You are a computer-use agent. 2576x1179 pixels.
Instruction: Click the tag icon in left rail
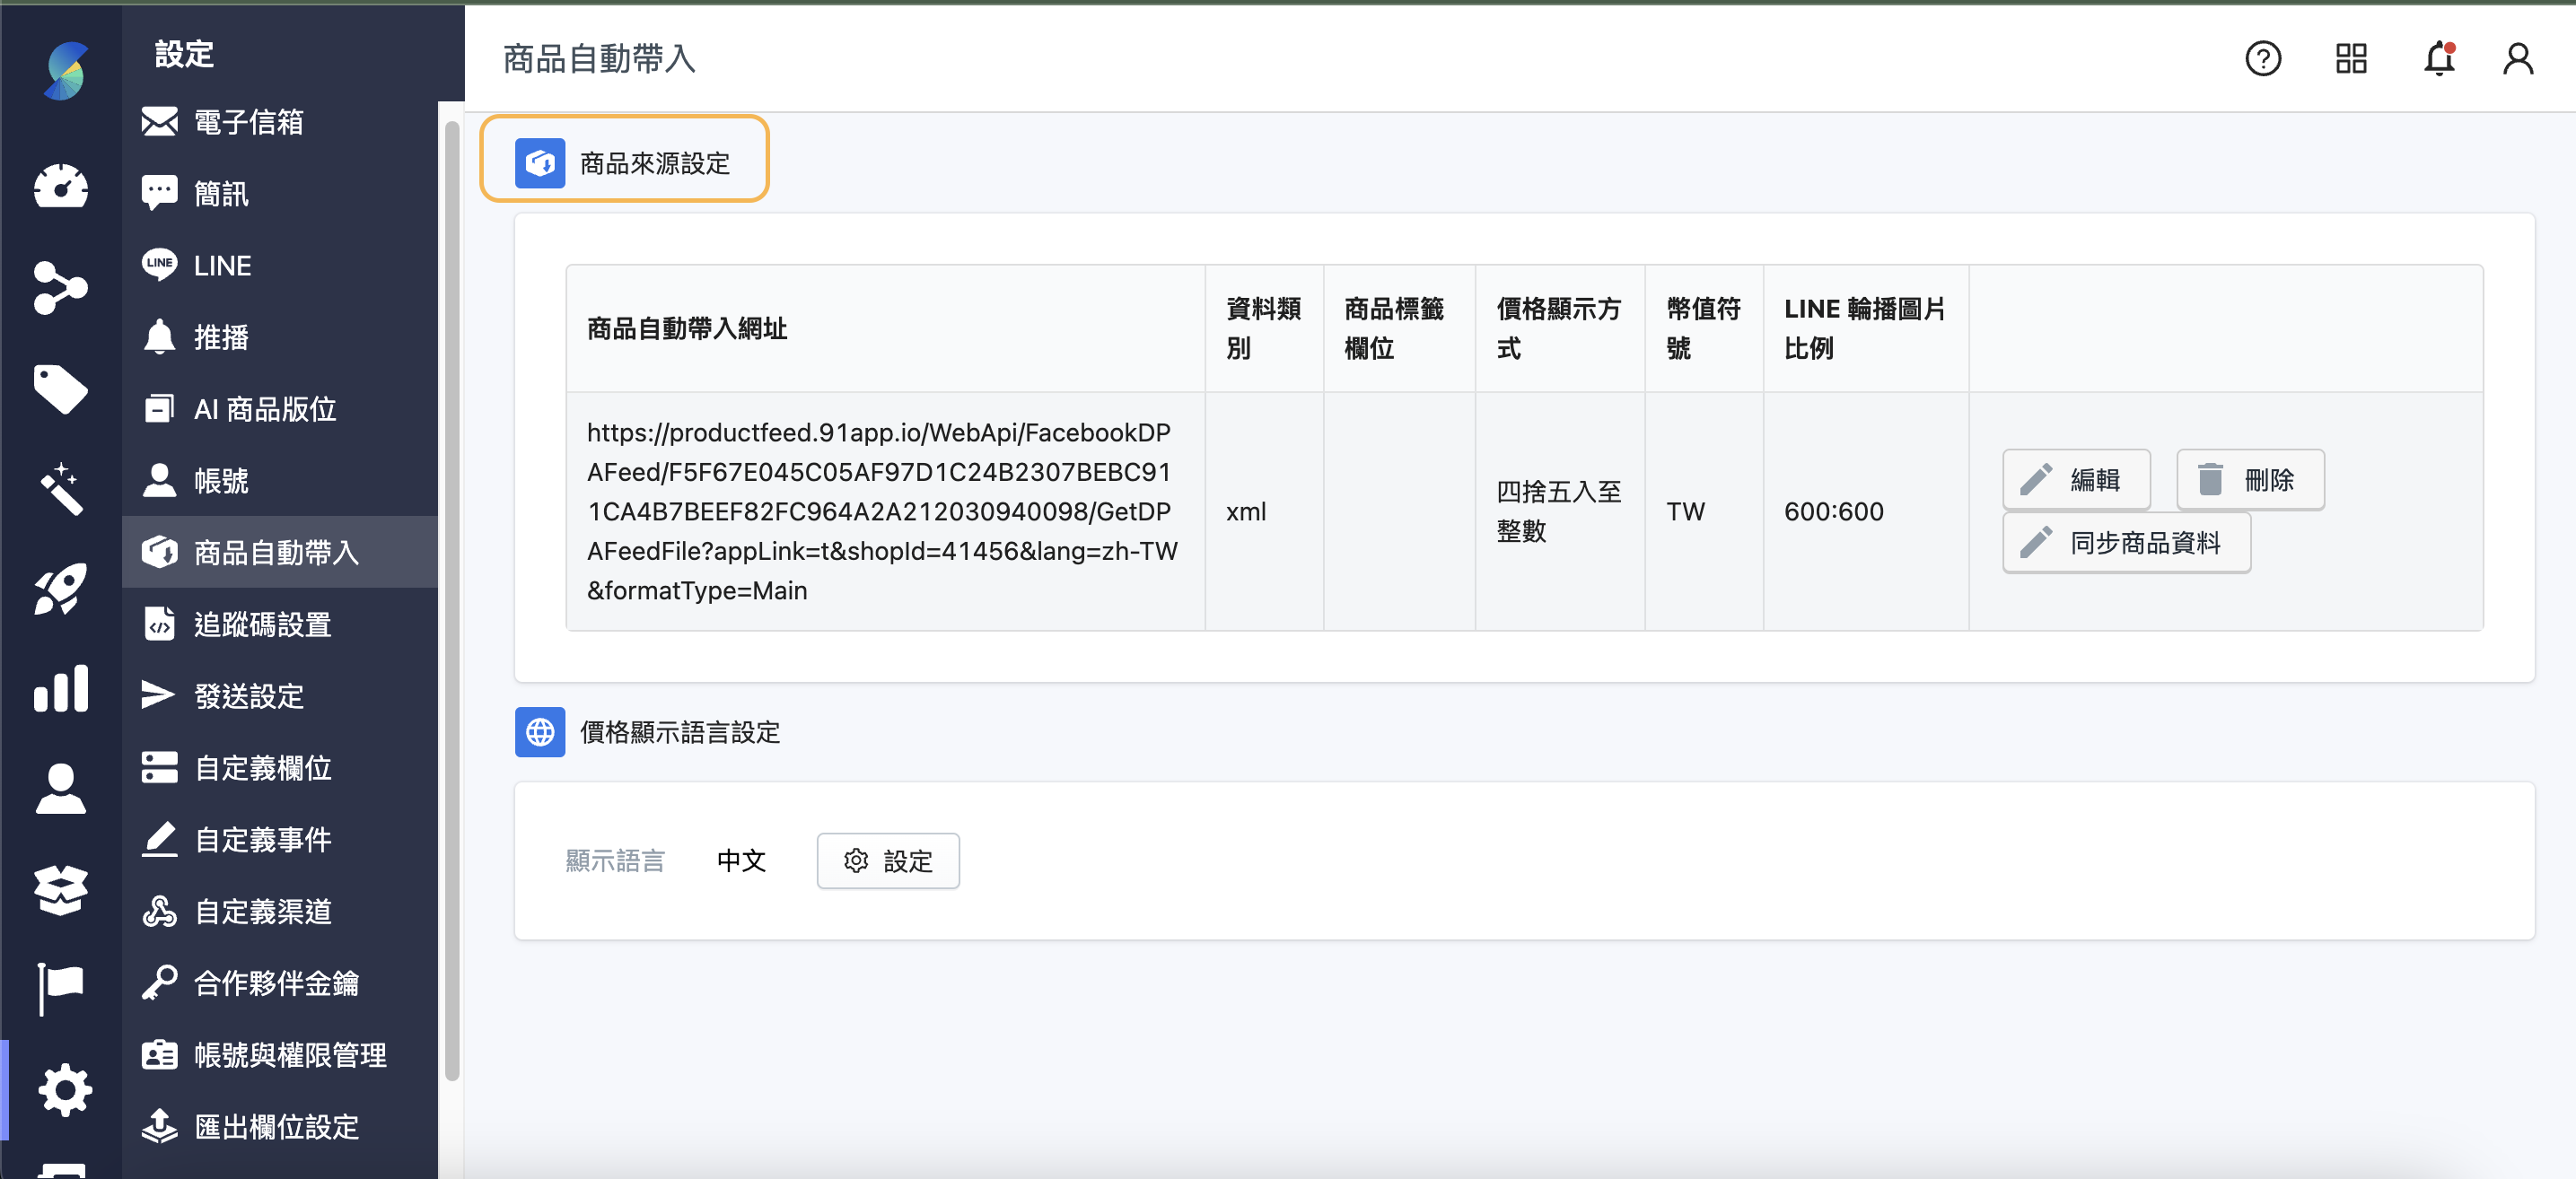tap(61, 388)
